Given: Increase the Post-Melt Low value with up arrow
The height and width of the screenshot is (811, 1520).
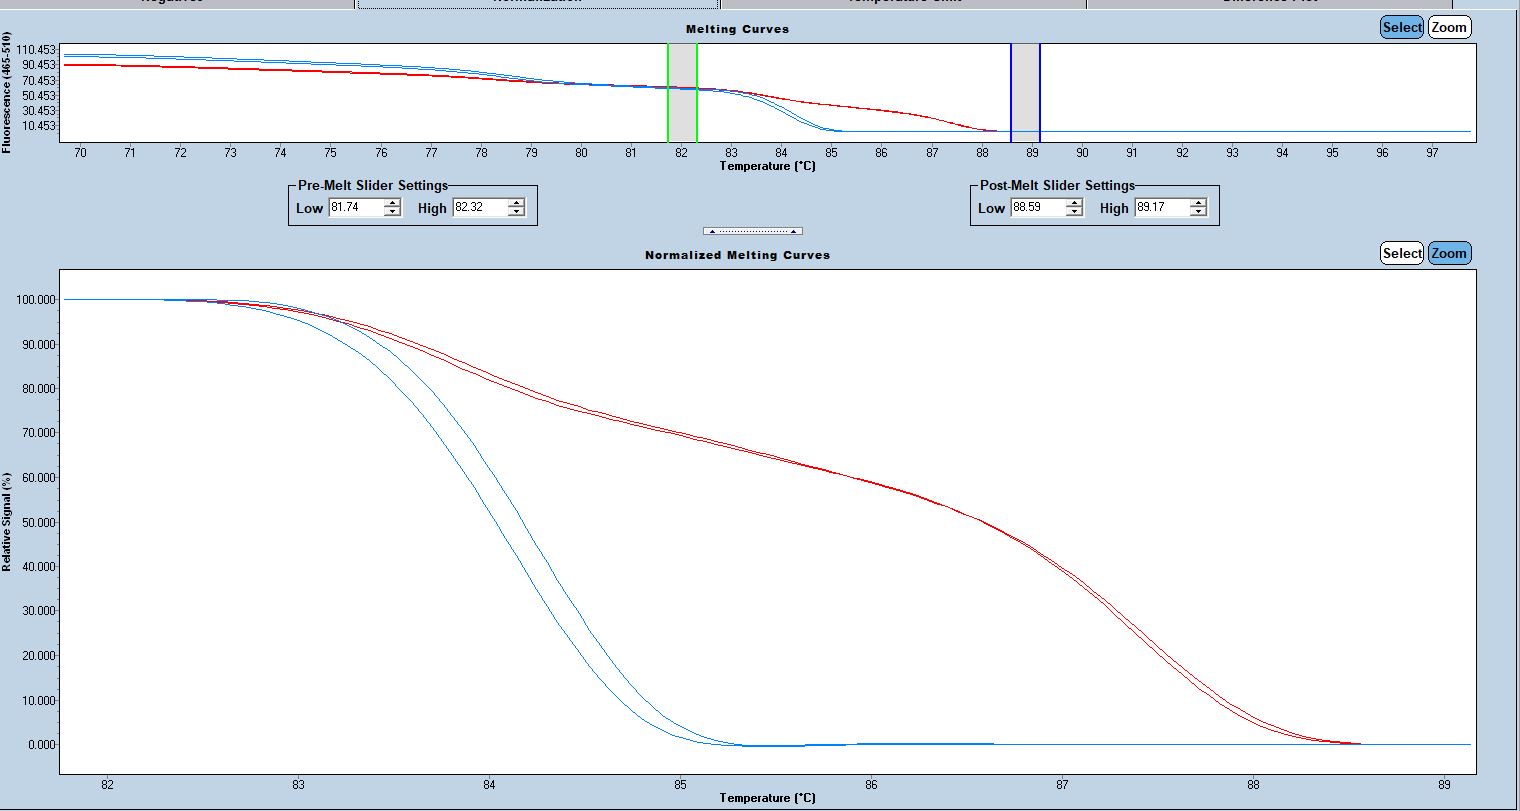Looking at the screenshot, I should [1074, 204].
